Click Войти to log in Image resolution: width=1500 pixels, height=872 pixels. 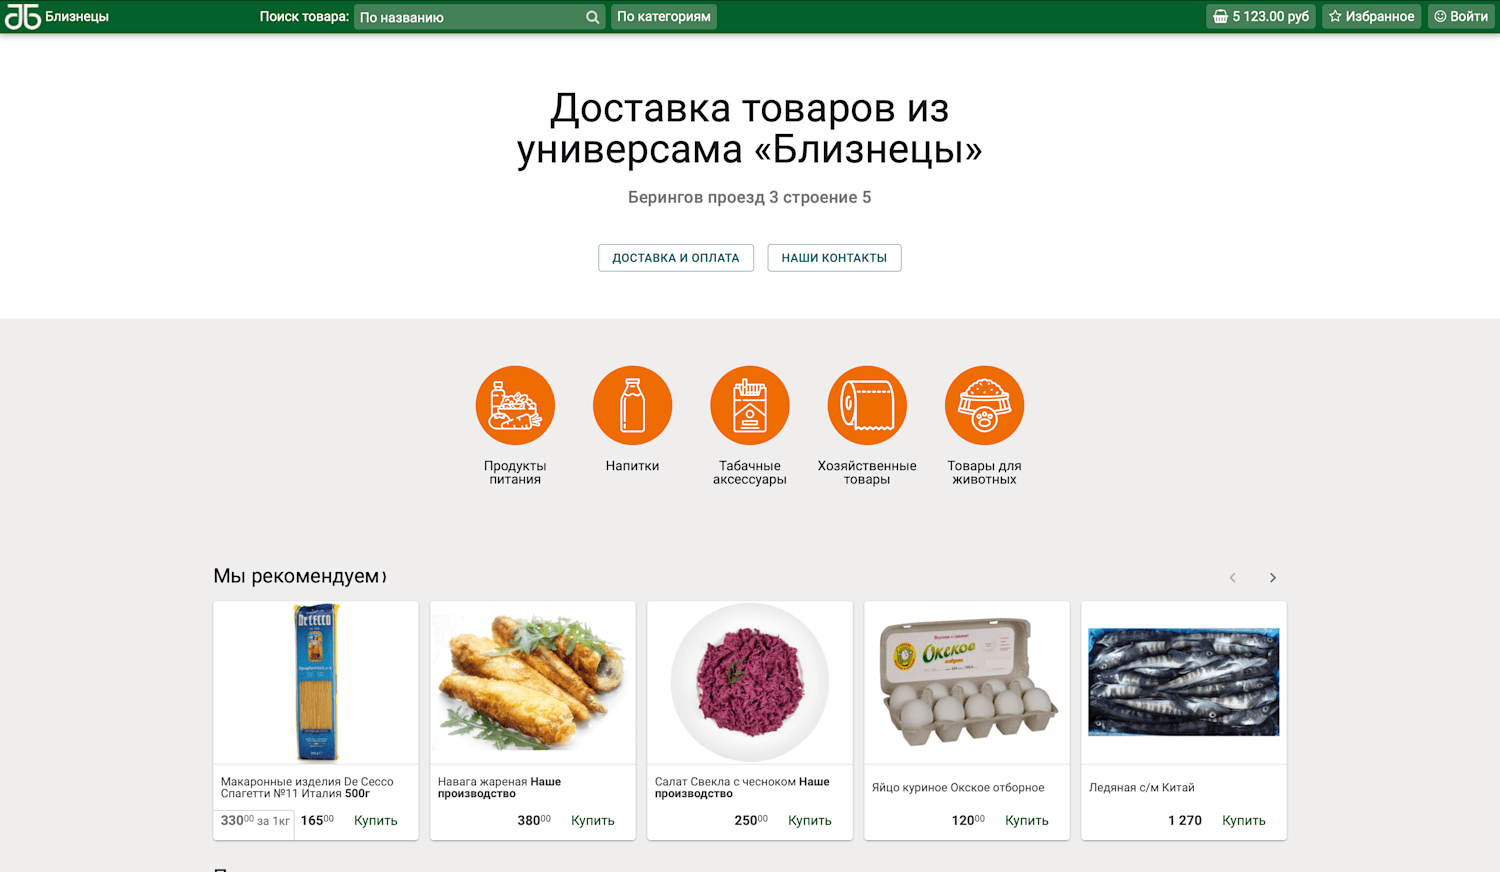(x=1461, y=16)
